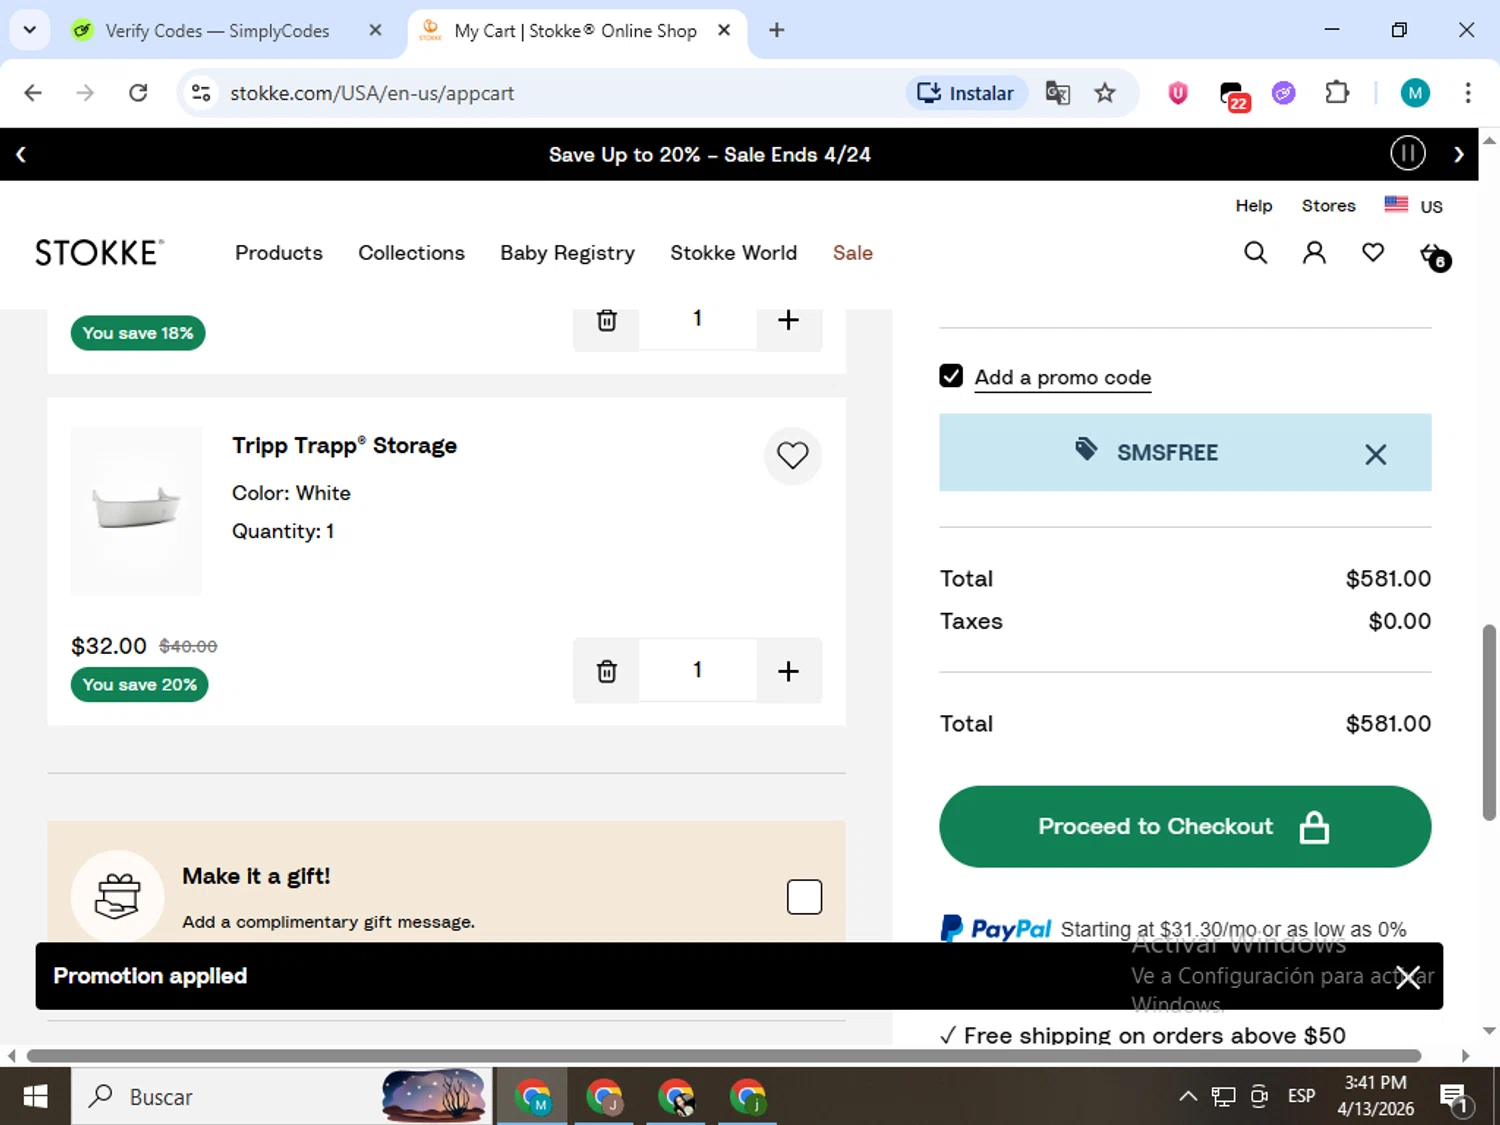The height and width of the screenshot is (1125, 1500).
Task: Open the Help link
Action: [1254, 205]
